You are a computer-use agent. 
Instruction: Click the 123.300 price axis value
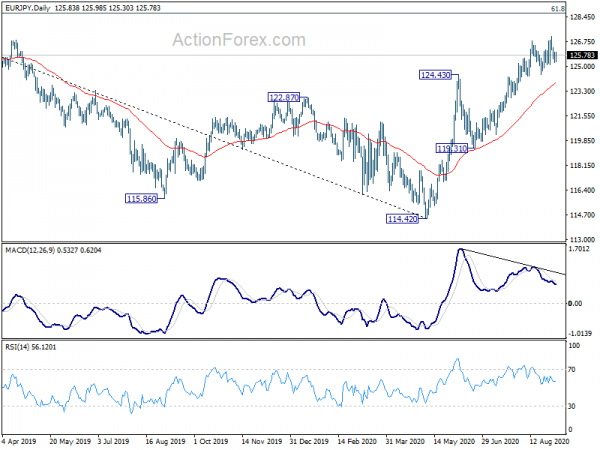tap(582, 91)
